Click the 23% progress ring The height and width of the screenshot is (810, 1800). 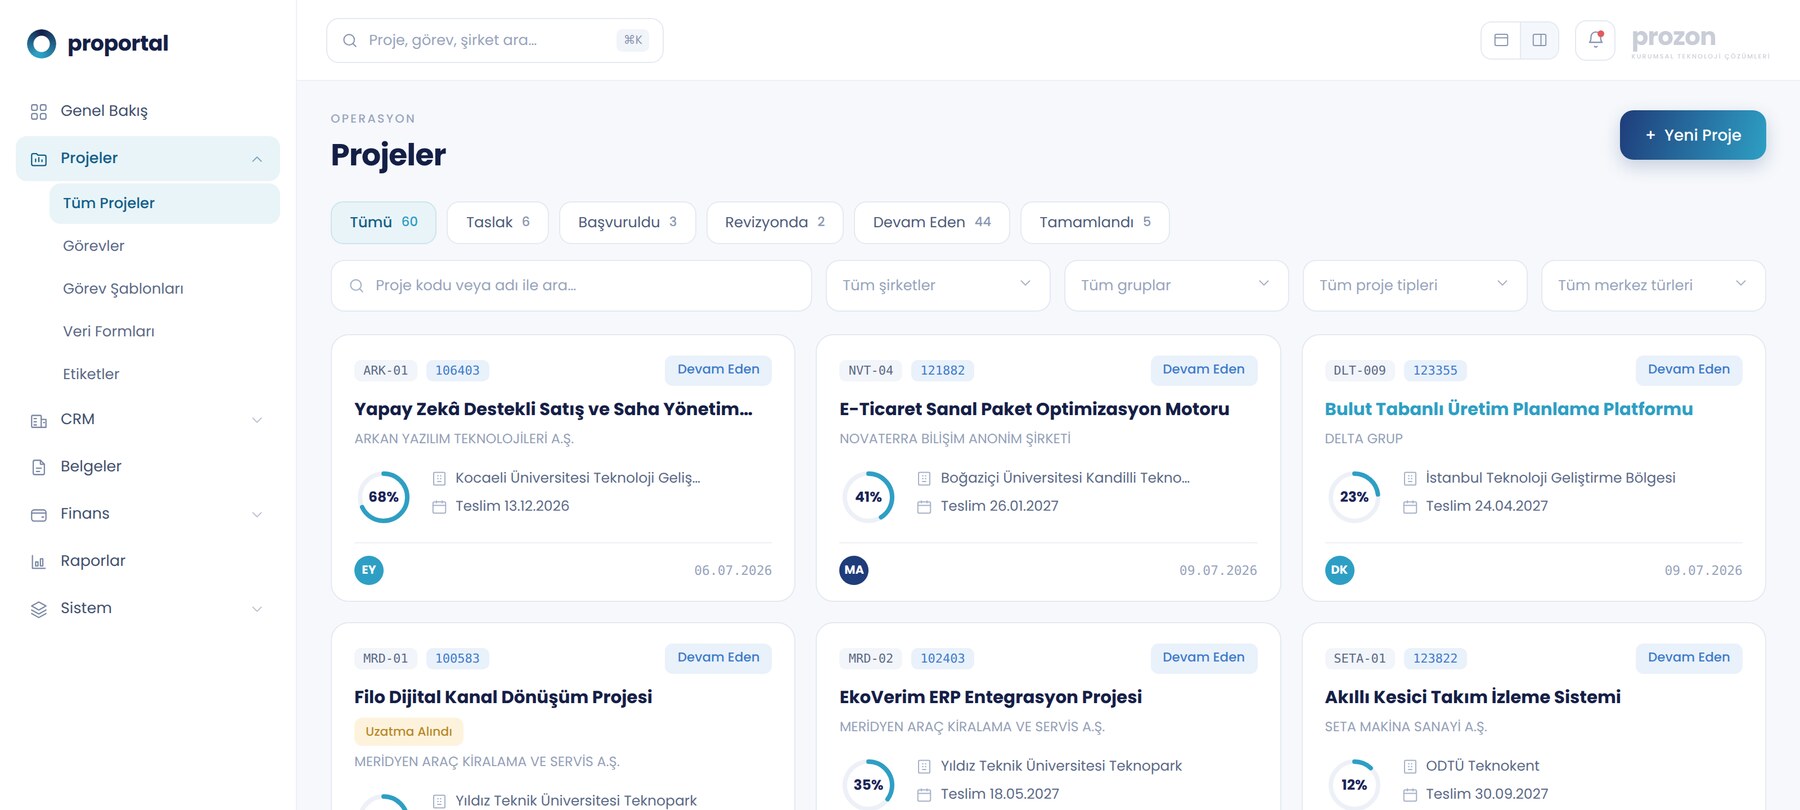click(1354, 497)
